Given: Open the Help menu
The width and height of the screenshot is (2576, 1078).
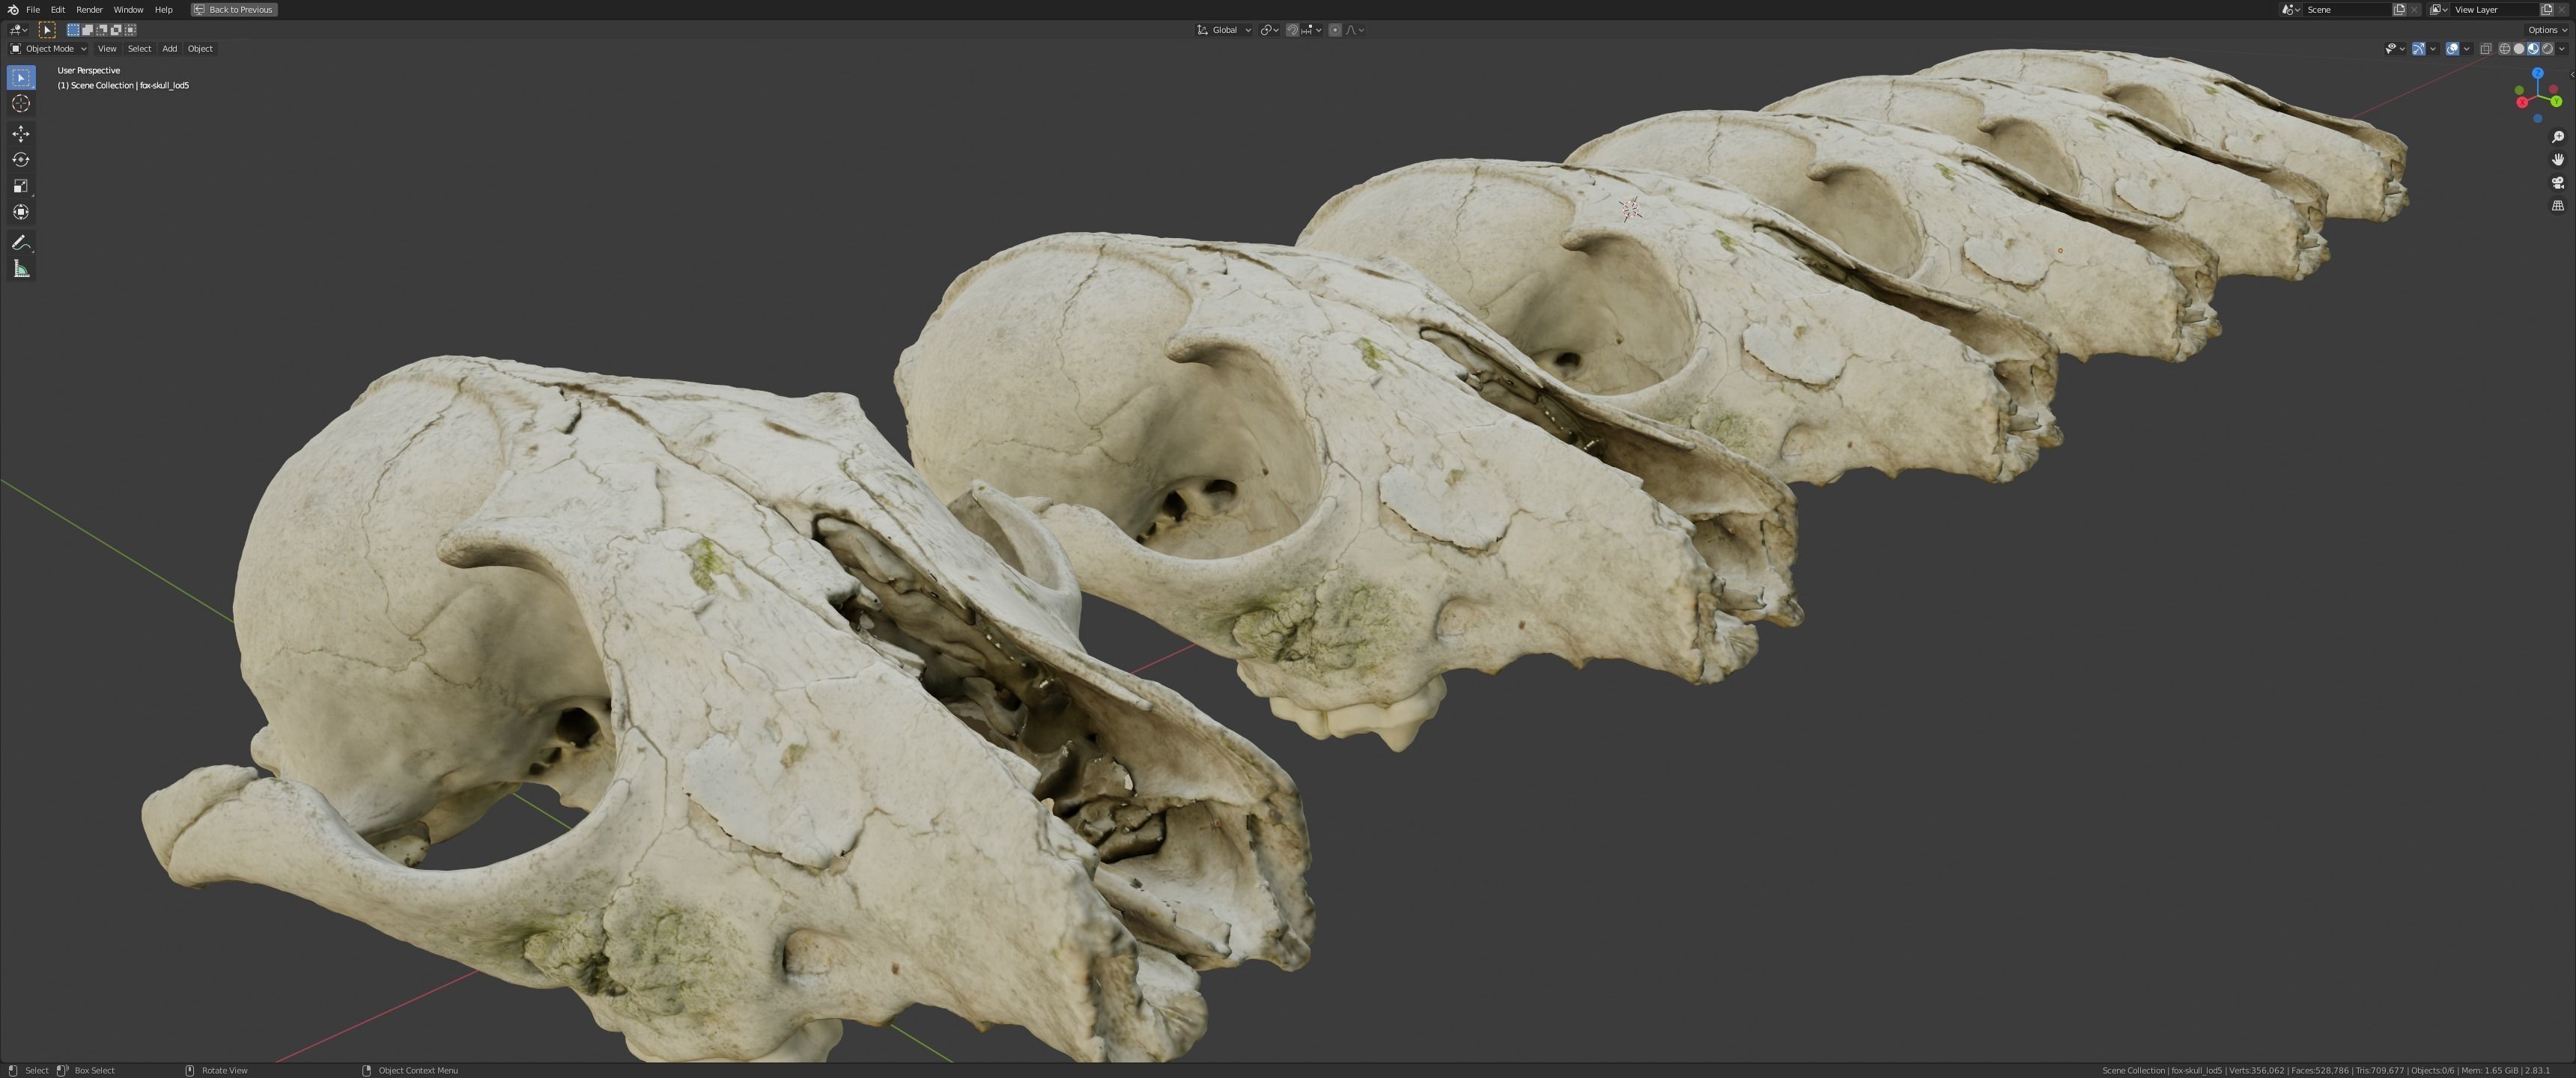Looking at the screenshot, I should point(164,9).
